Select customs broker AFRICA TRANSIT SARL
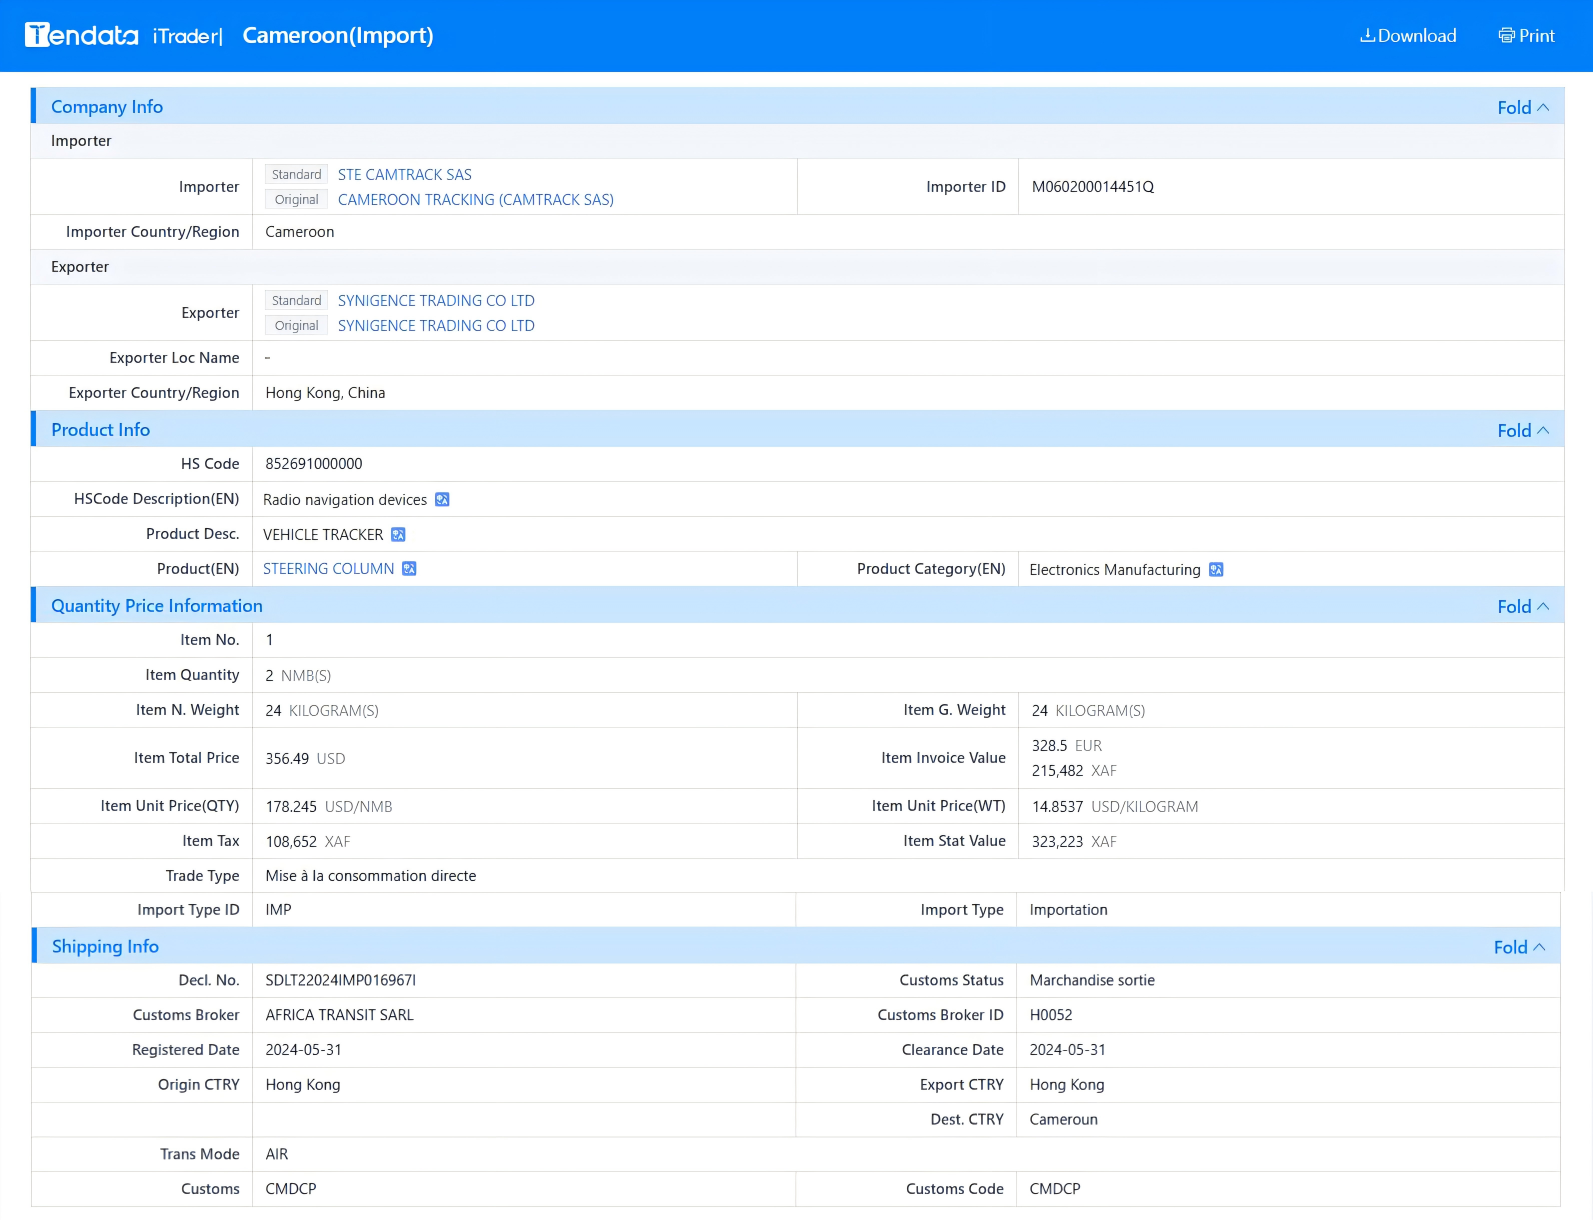 pos(340,1014)
